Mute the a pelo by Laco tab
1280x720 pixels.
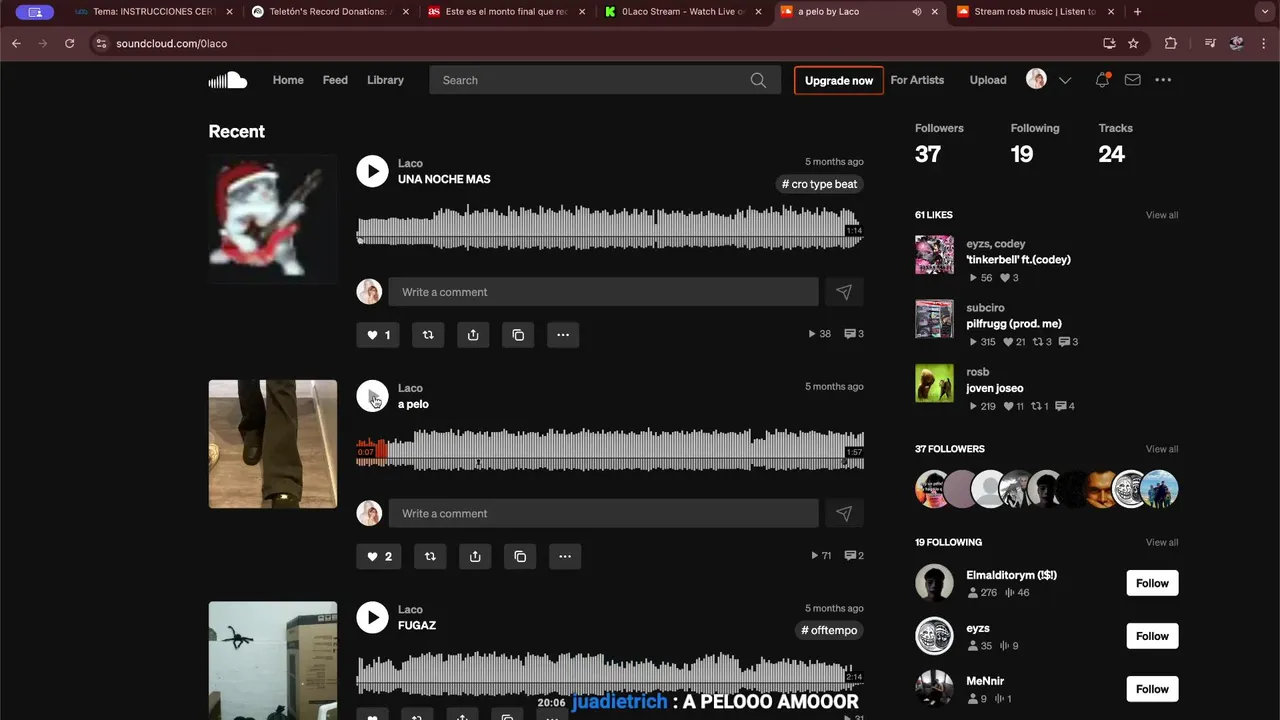click(x=917, y=12)
